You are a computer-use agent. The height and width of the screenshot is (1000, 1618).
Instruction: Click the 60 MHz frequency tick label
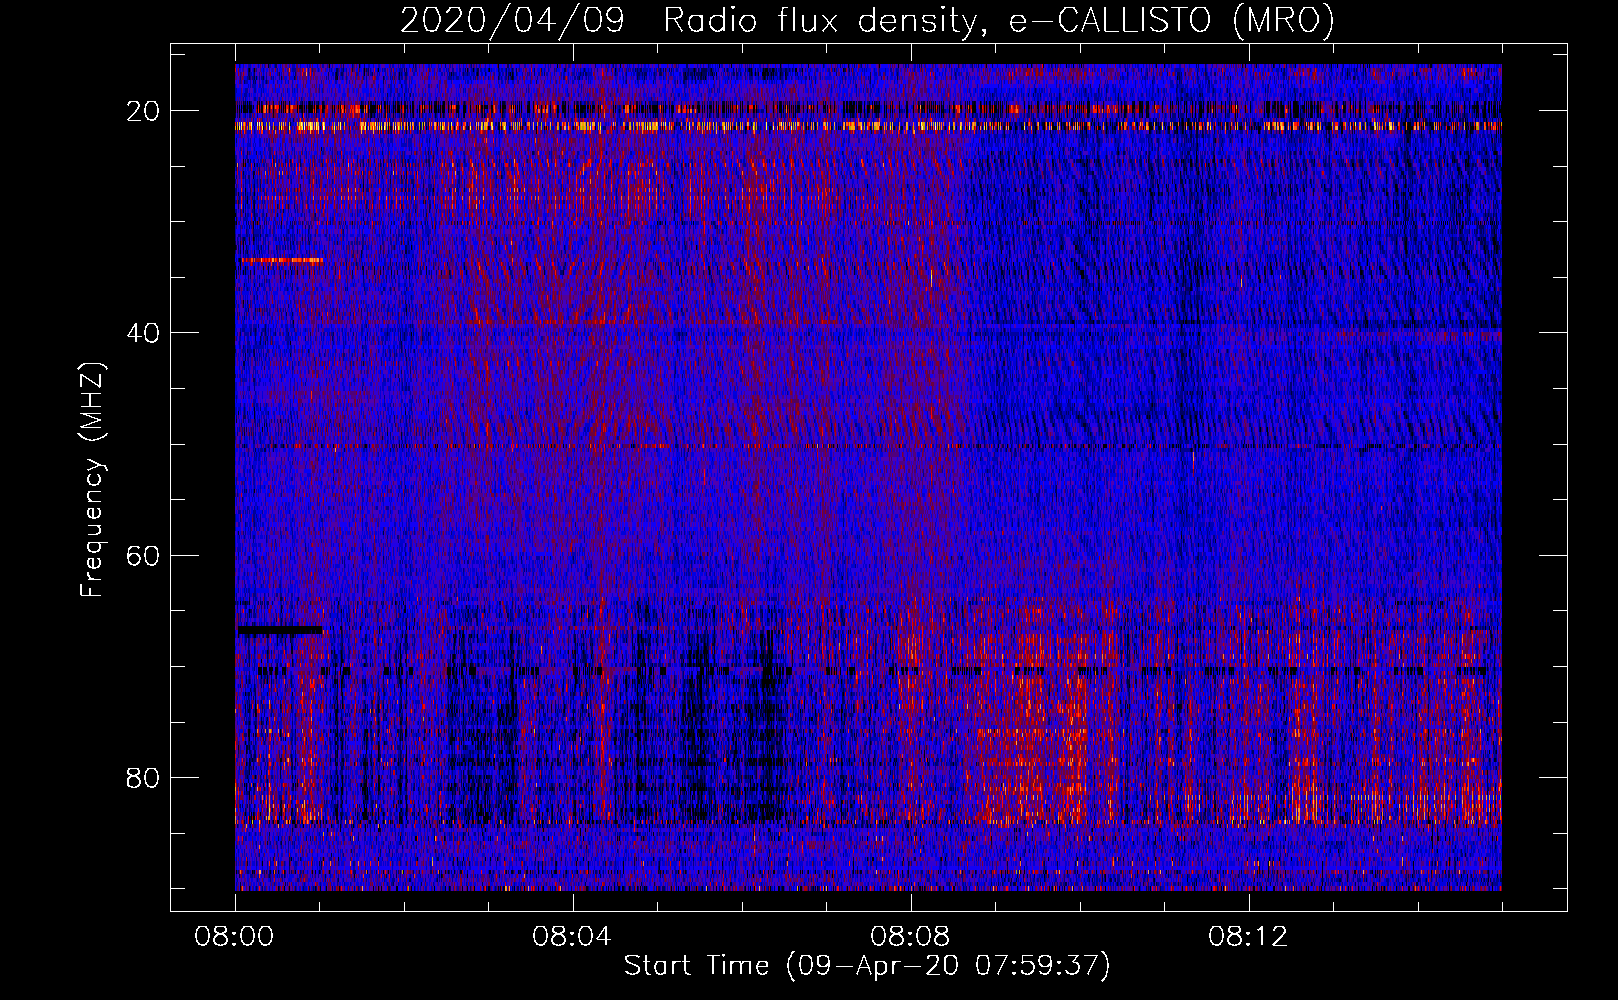(143, 555)
